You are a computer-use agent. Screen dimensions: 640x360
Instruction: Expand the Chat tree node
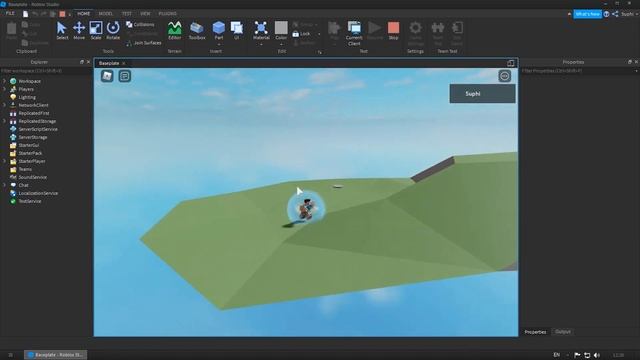click(x=4, y=185)
